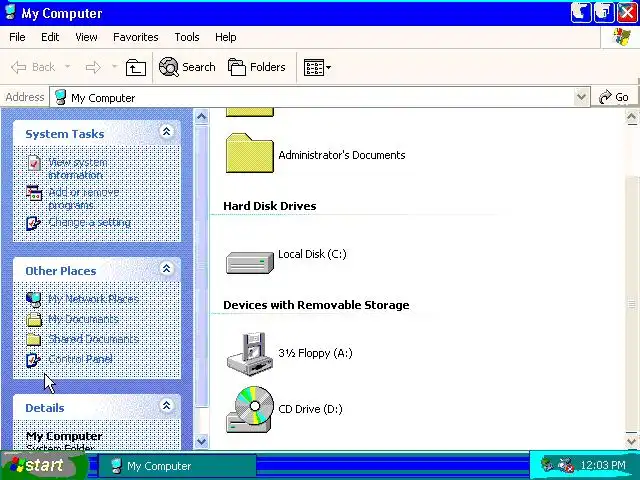Click the main view scroll up arrow
The height and width of the screenshot is (480, 640).
tap(631, 118)
